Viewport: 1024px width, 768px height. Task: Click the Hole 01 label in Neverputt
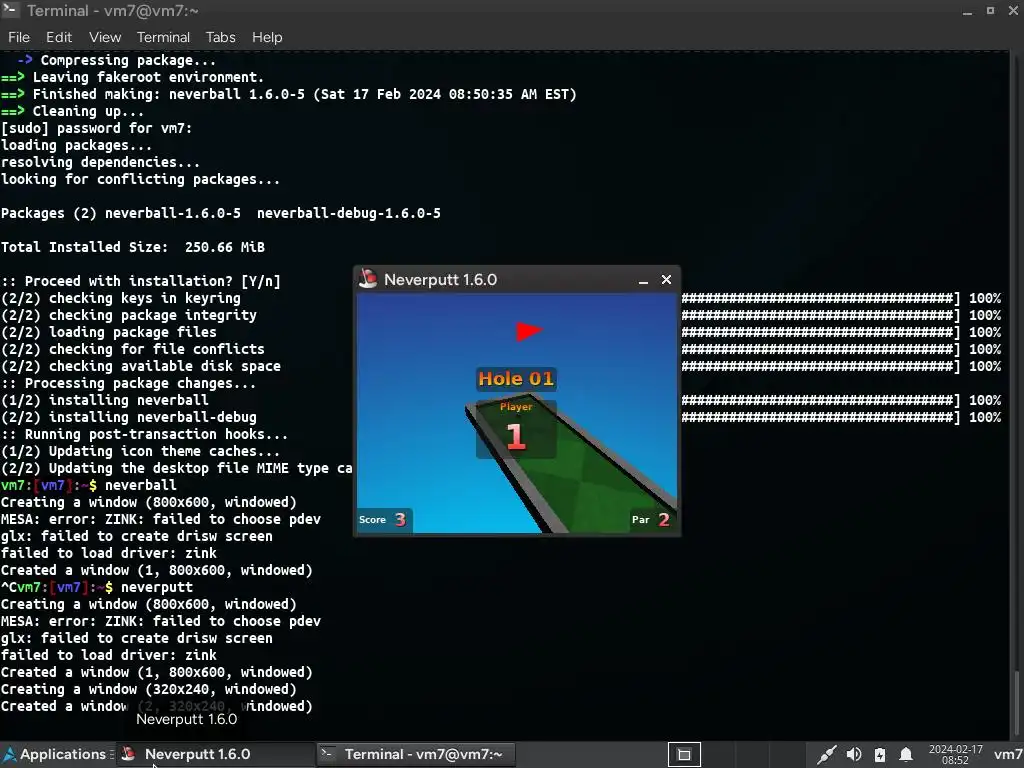(516, 379)
